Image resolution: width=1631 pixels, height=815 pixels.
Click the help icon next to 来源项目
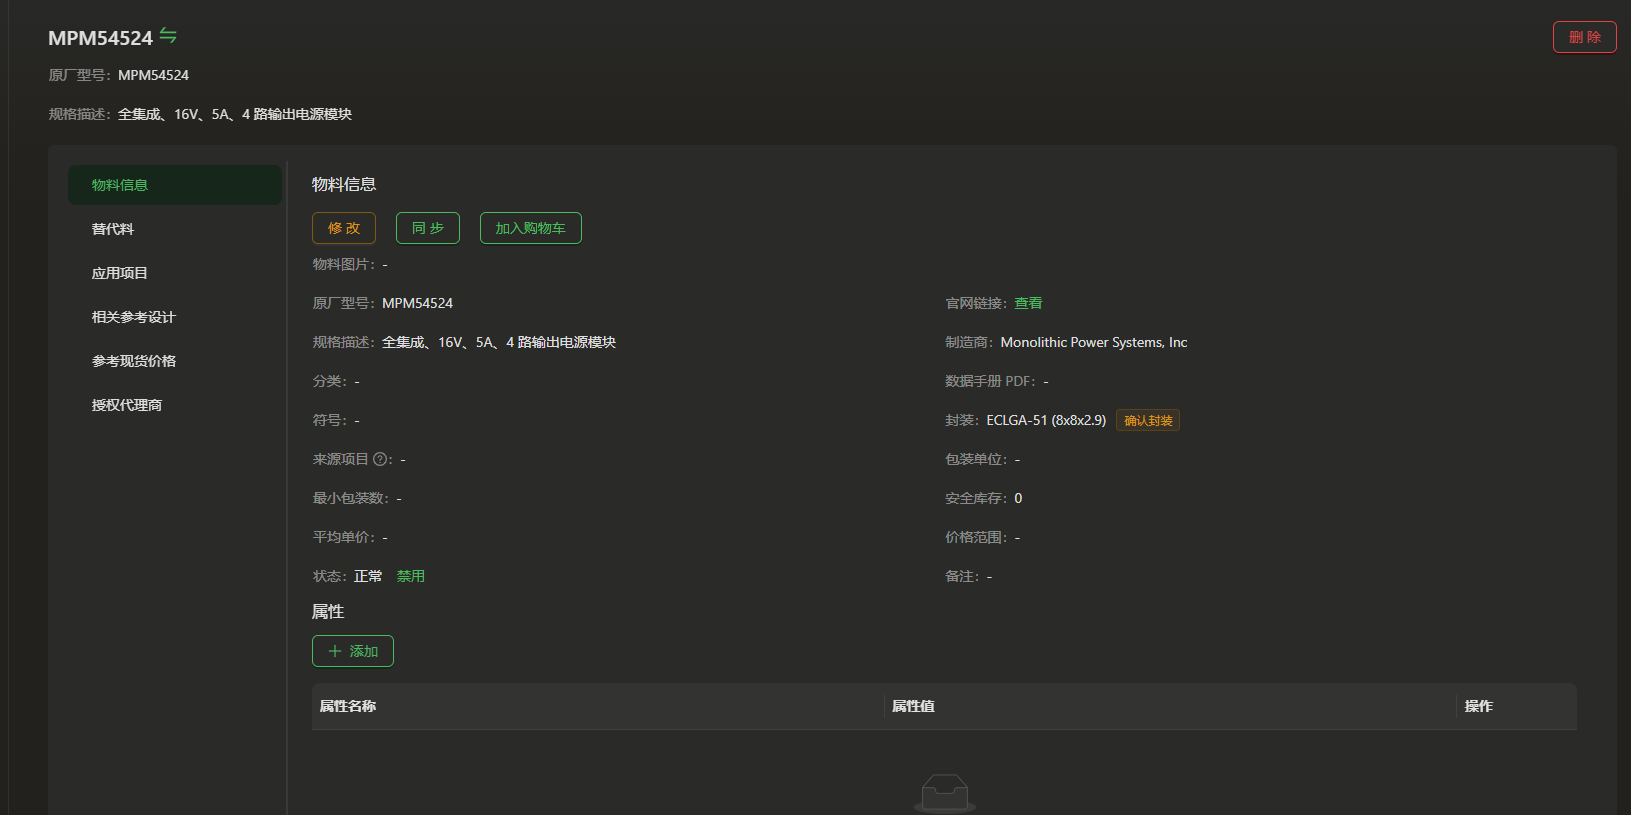(380, 460)
